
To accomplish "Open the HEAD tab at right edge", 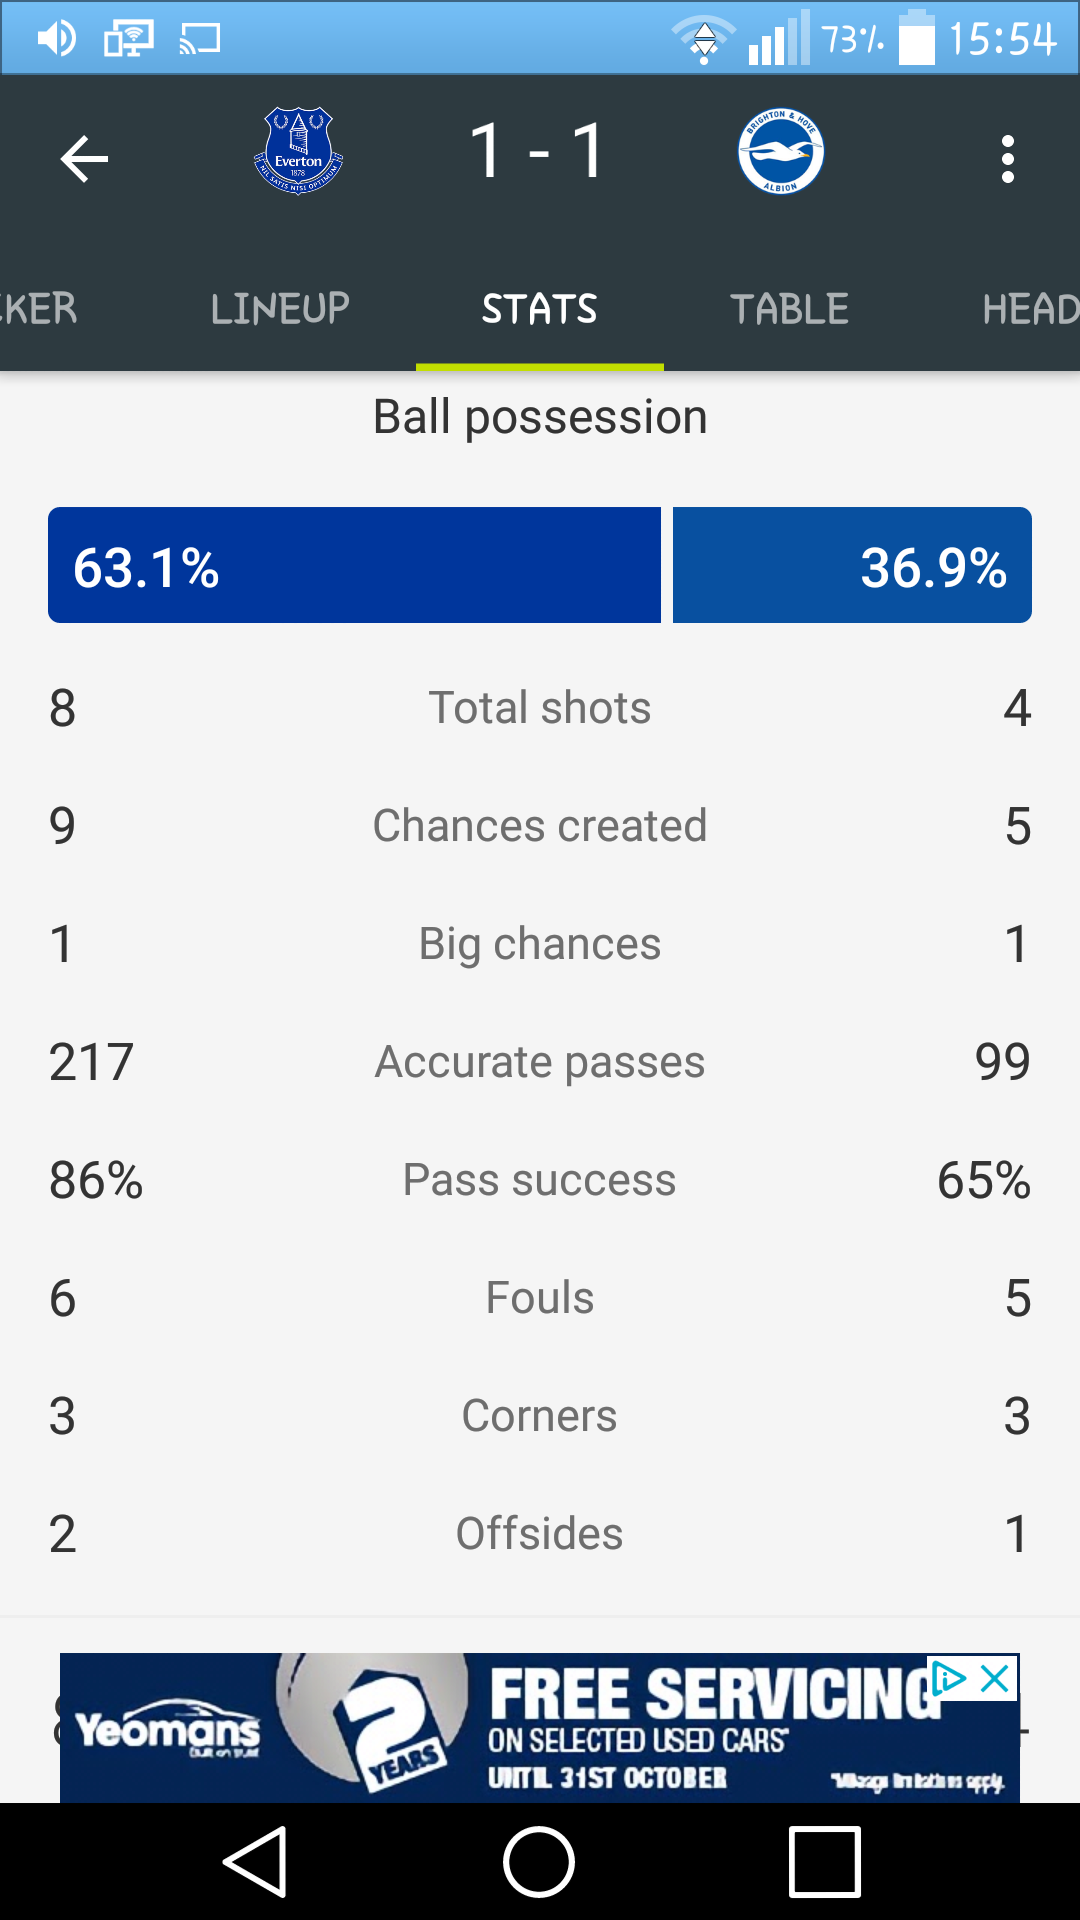I will pyautogui.click(x=1031, y=309).
